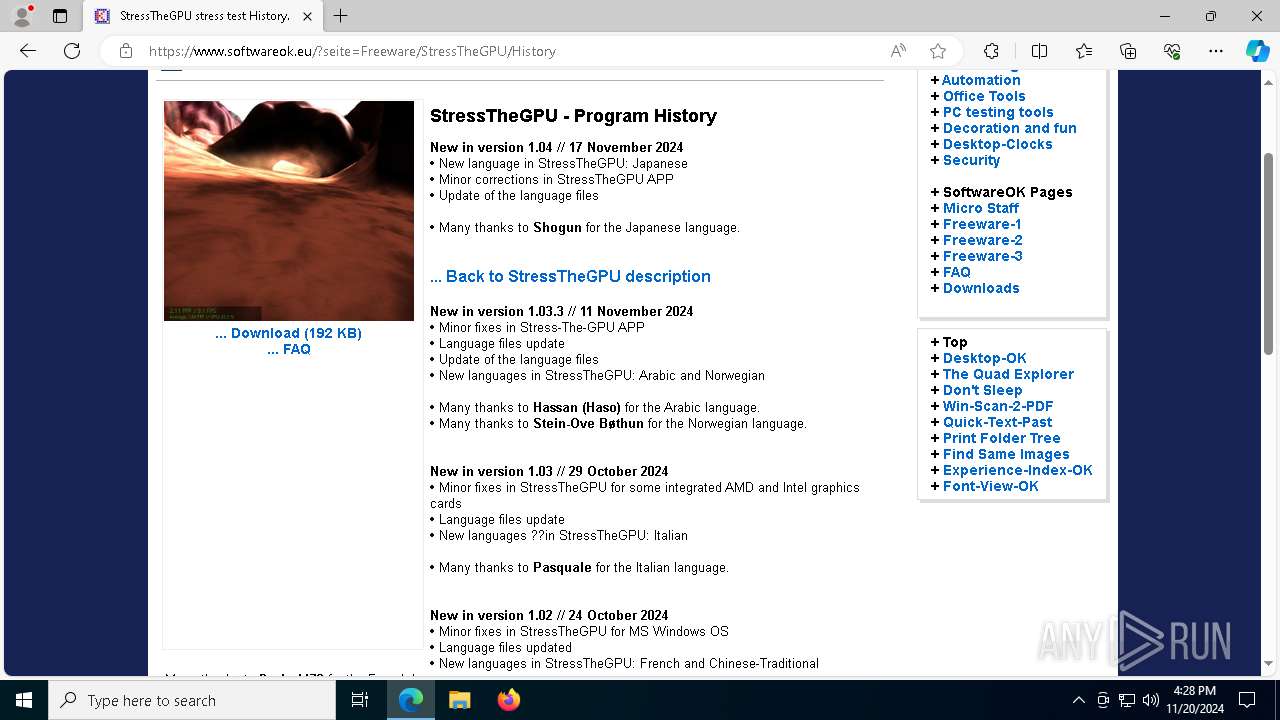The width and height of the screenshot is (1280, 720).
Task: Open the Experience-Index-OK link
Action: pyautogui.click(x=1018, y=470)
